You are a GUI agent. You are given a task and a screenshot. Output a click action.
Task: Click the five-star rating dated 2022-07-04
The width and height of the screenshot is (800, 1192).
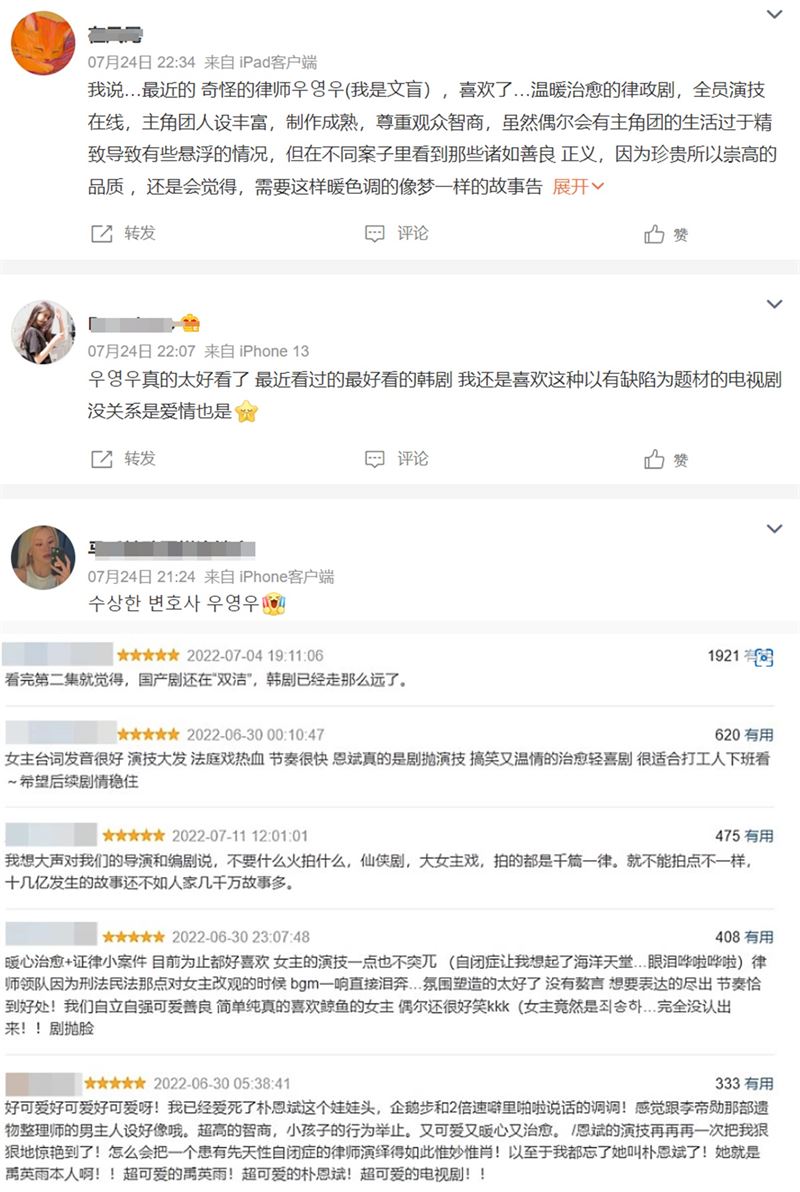(148, 655)
